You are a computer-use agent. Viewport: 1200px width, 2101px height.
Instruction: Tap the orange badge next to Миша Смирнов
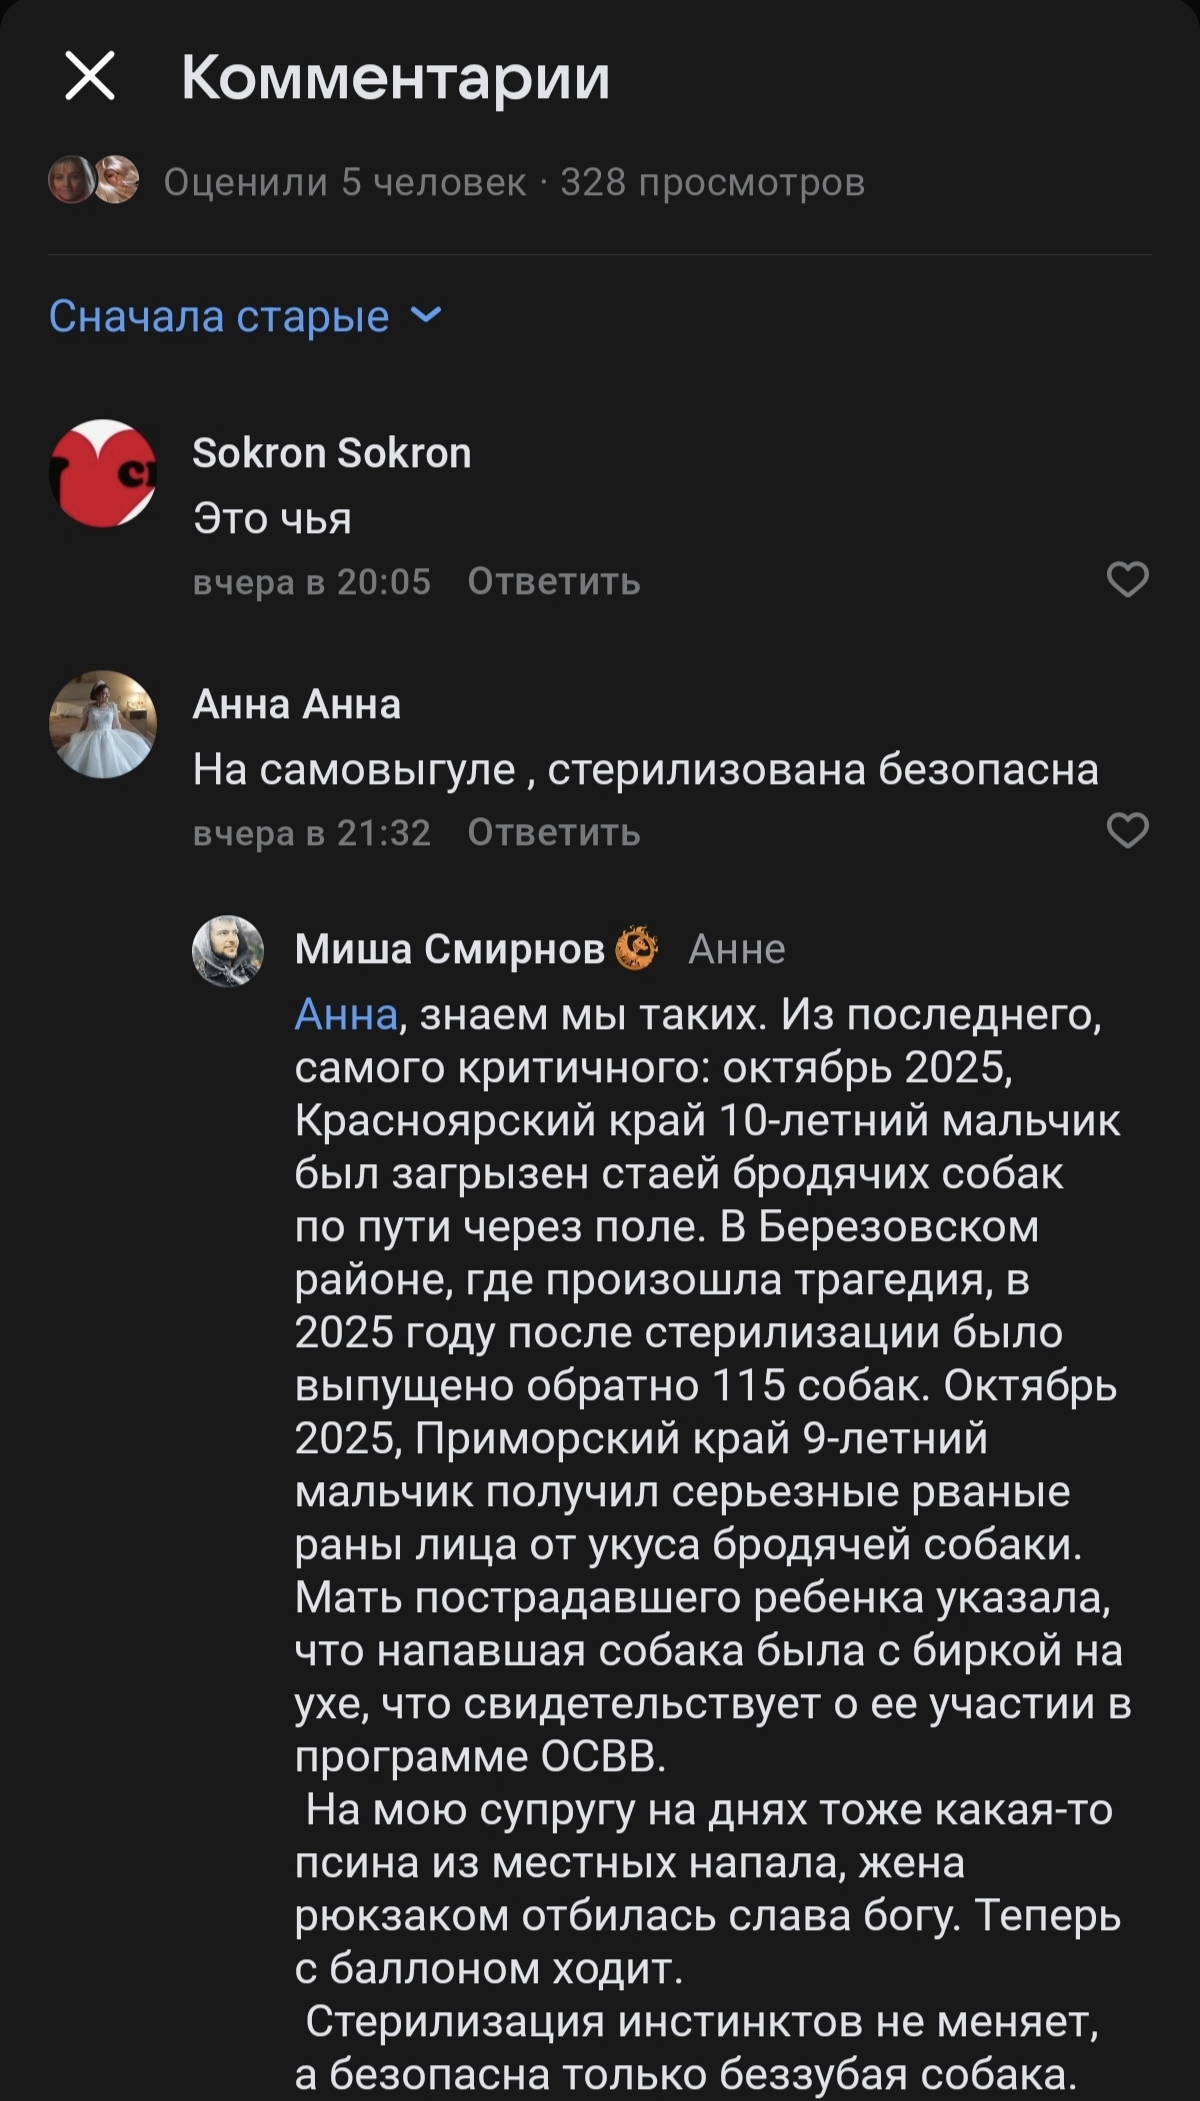point(636,948)
